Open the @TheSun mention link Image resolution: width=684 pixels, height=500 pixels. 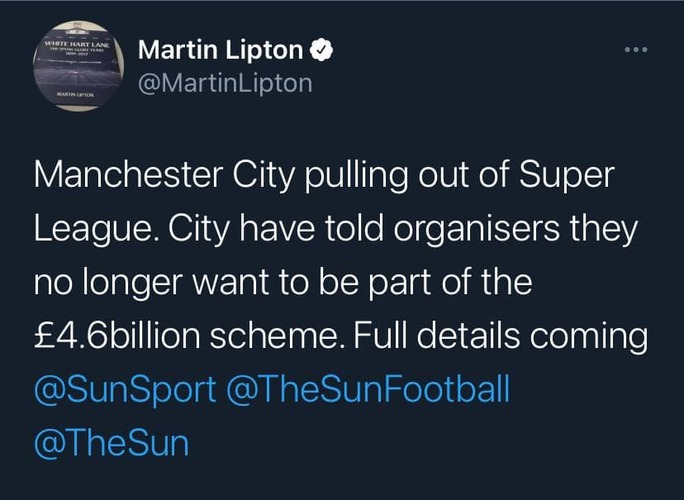point(111,441)
